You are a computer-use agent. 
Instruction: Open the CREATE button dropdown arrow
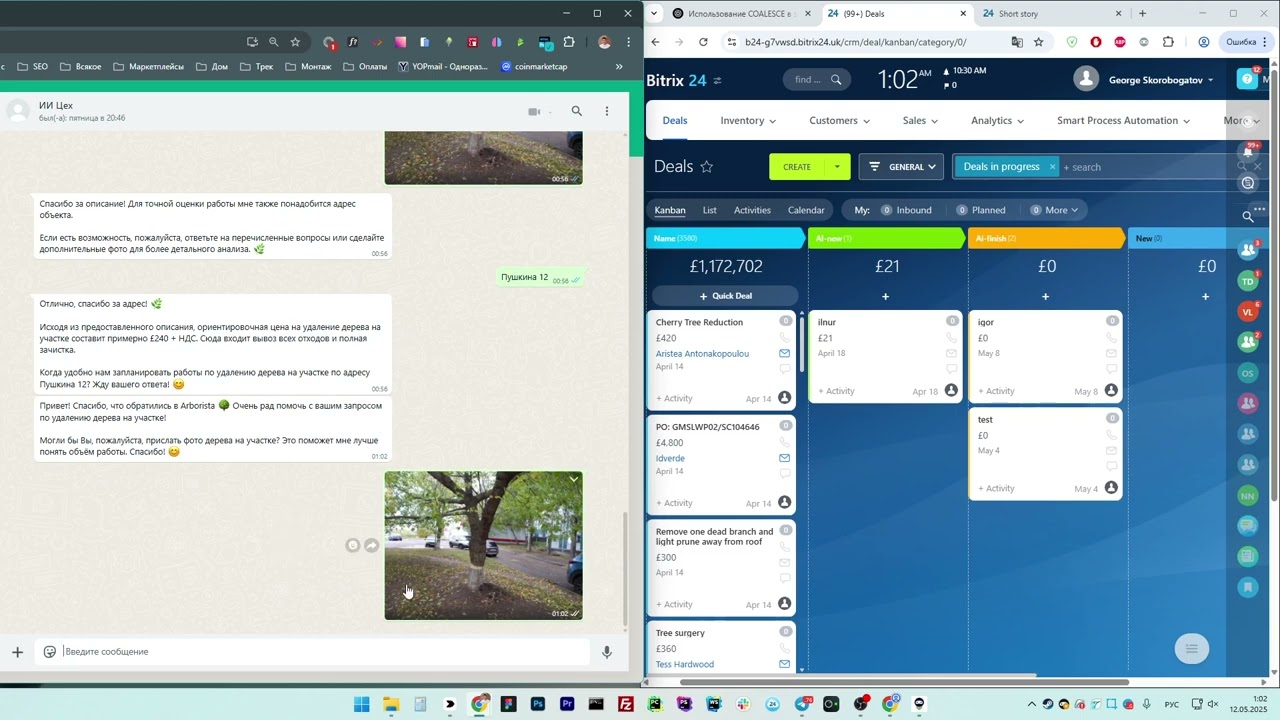(x=838, y=167)
